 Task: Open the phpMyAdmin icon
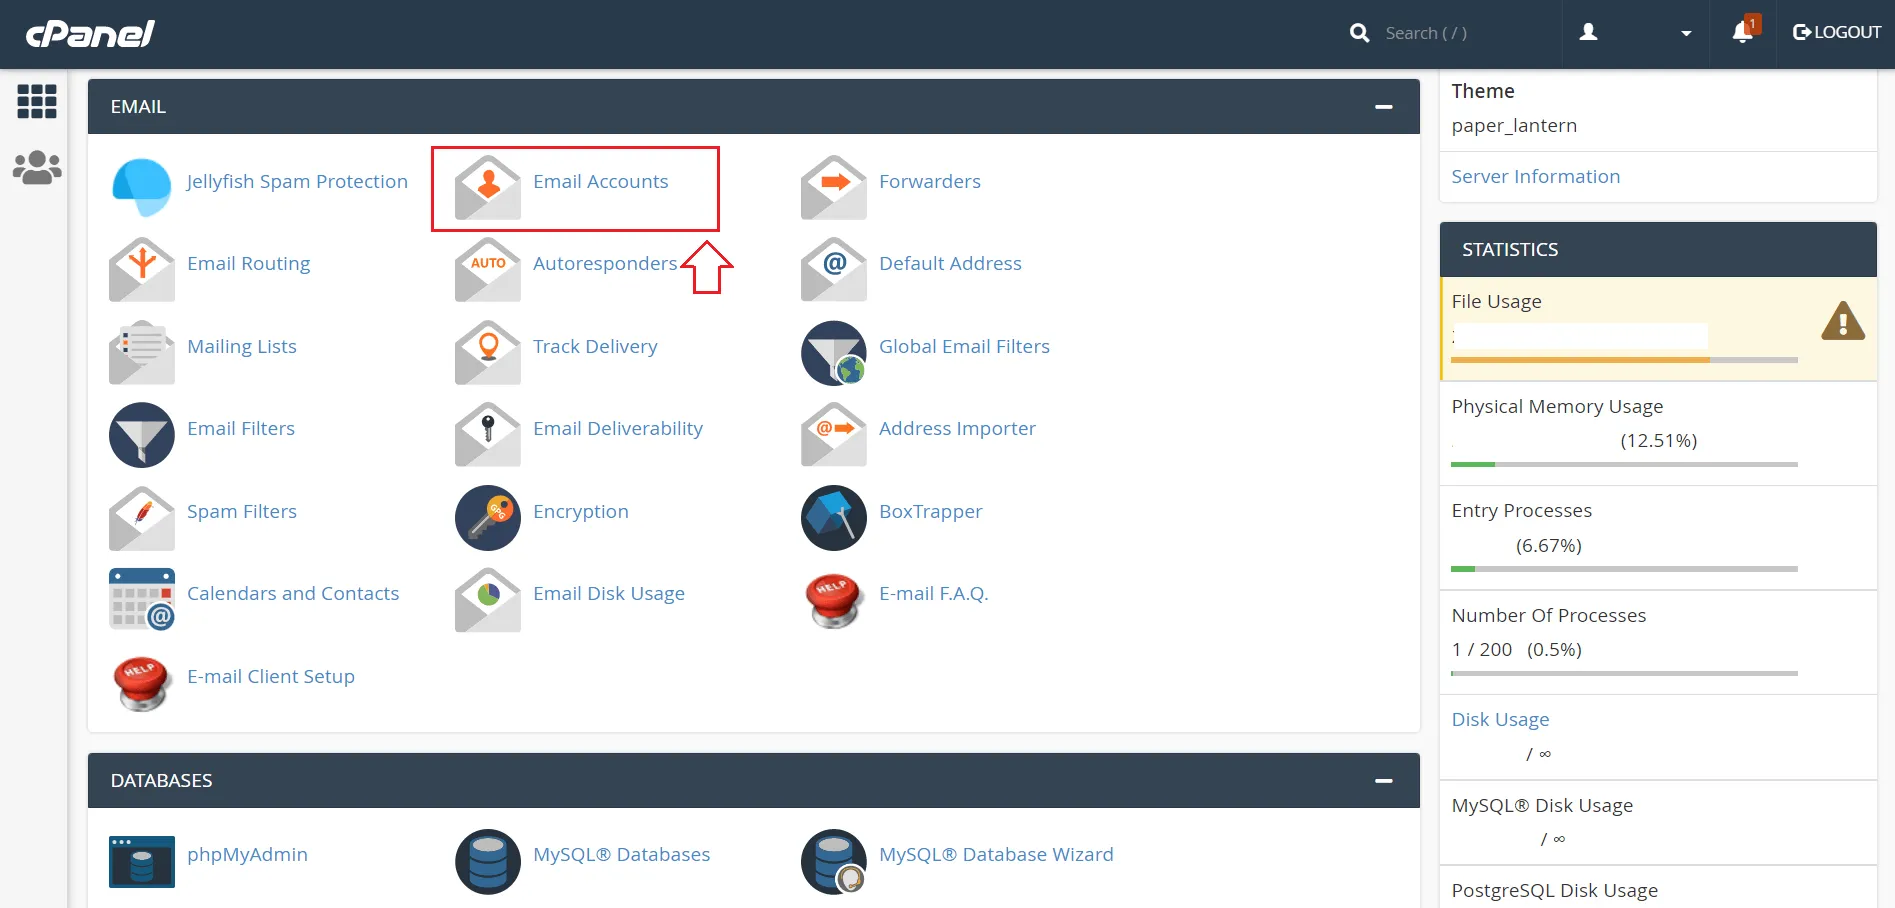point(142,861)
